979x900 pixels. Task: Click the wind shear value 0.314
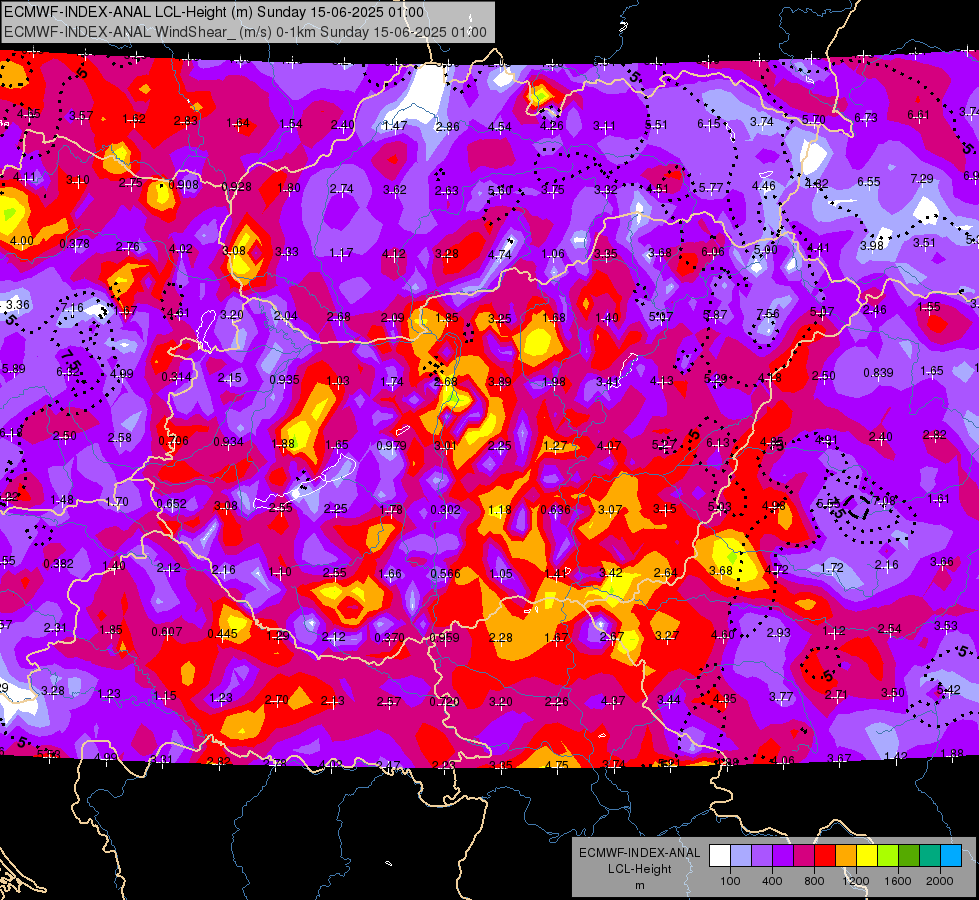pos(177,377)
